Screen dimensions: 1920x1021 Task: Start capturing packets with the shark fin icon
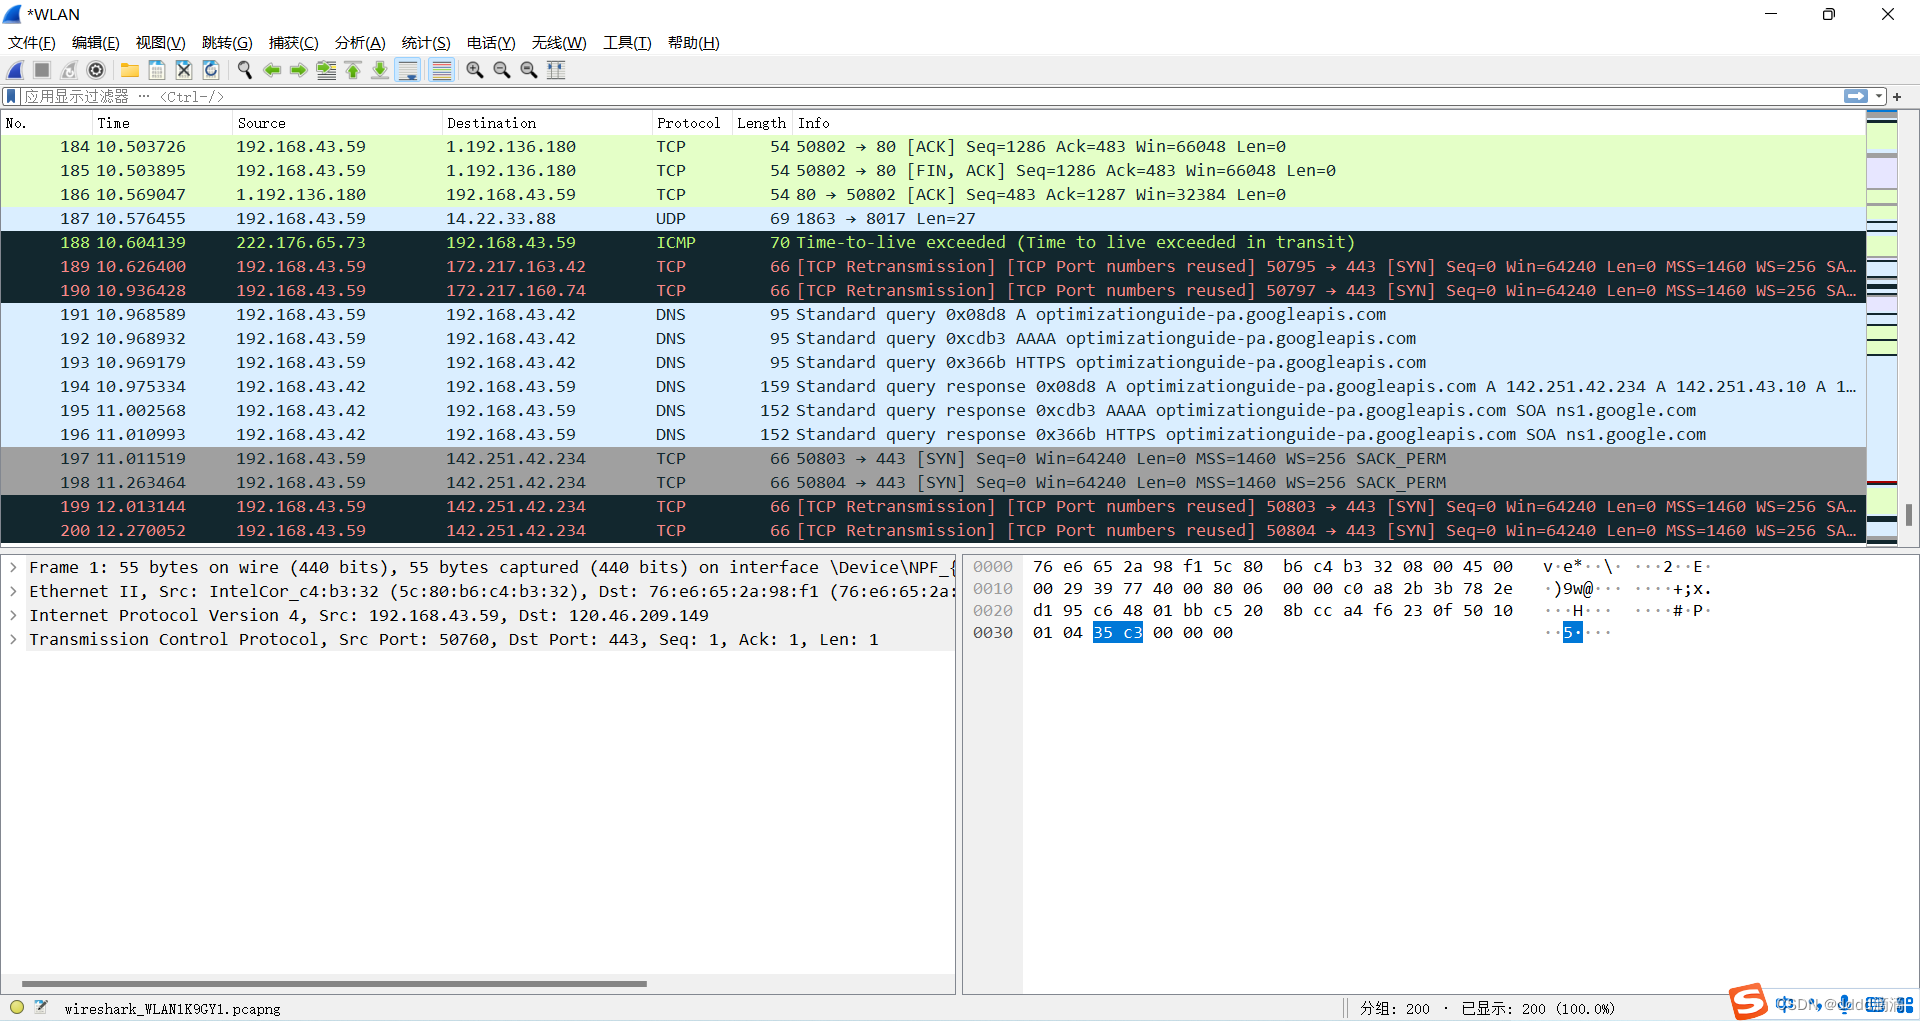coord(16,70)
